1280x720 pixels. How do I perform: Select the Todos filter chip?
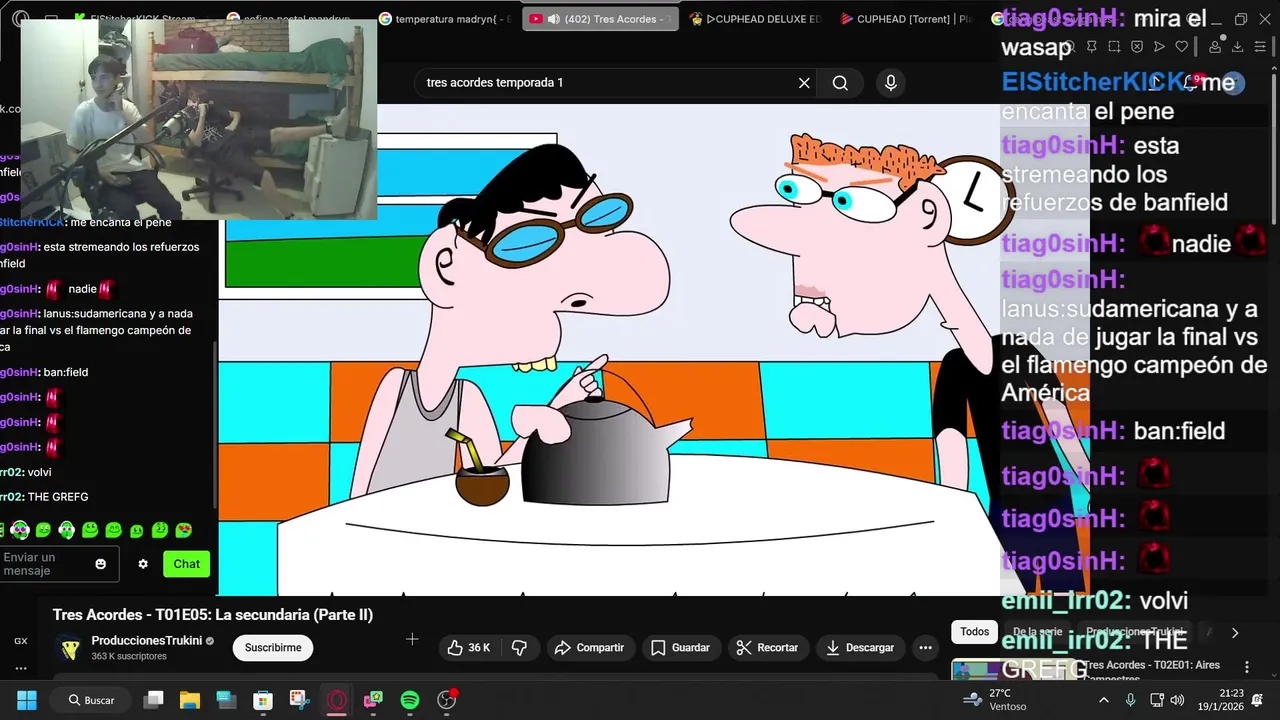click(x=974, y=632)
